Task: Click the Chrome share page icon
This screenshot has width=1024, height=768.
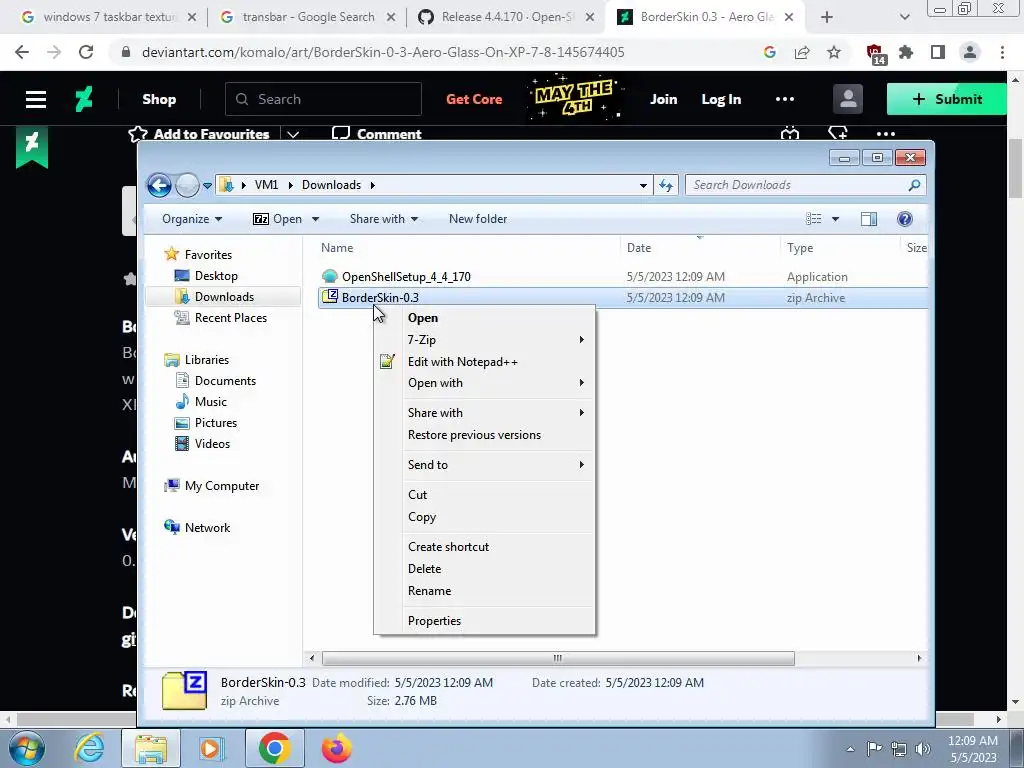Action: pos(802,52)
